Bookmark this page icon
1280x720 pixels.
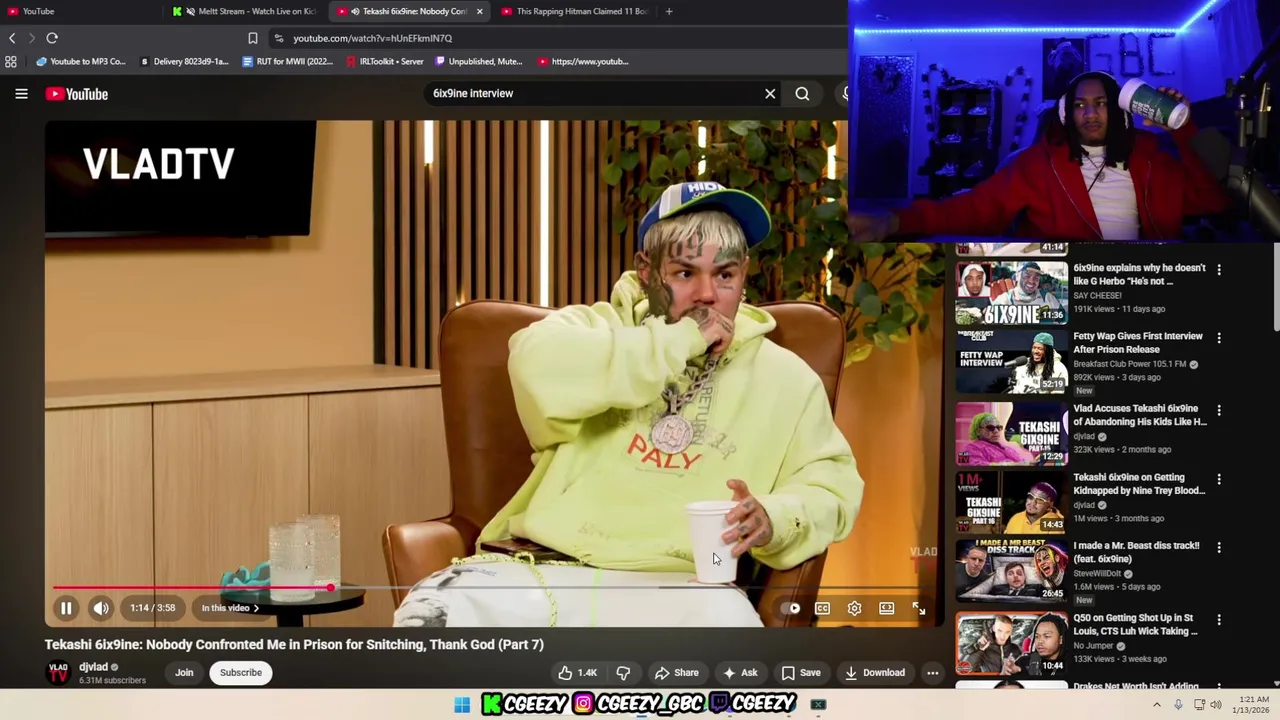(x=252, y=38)
